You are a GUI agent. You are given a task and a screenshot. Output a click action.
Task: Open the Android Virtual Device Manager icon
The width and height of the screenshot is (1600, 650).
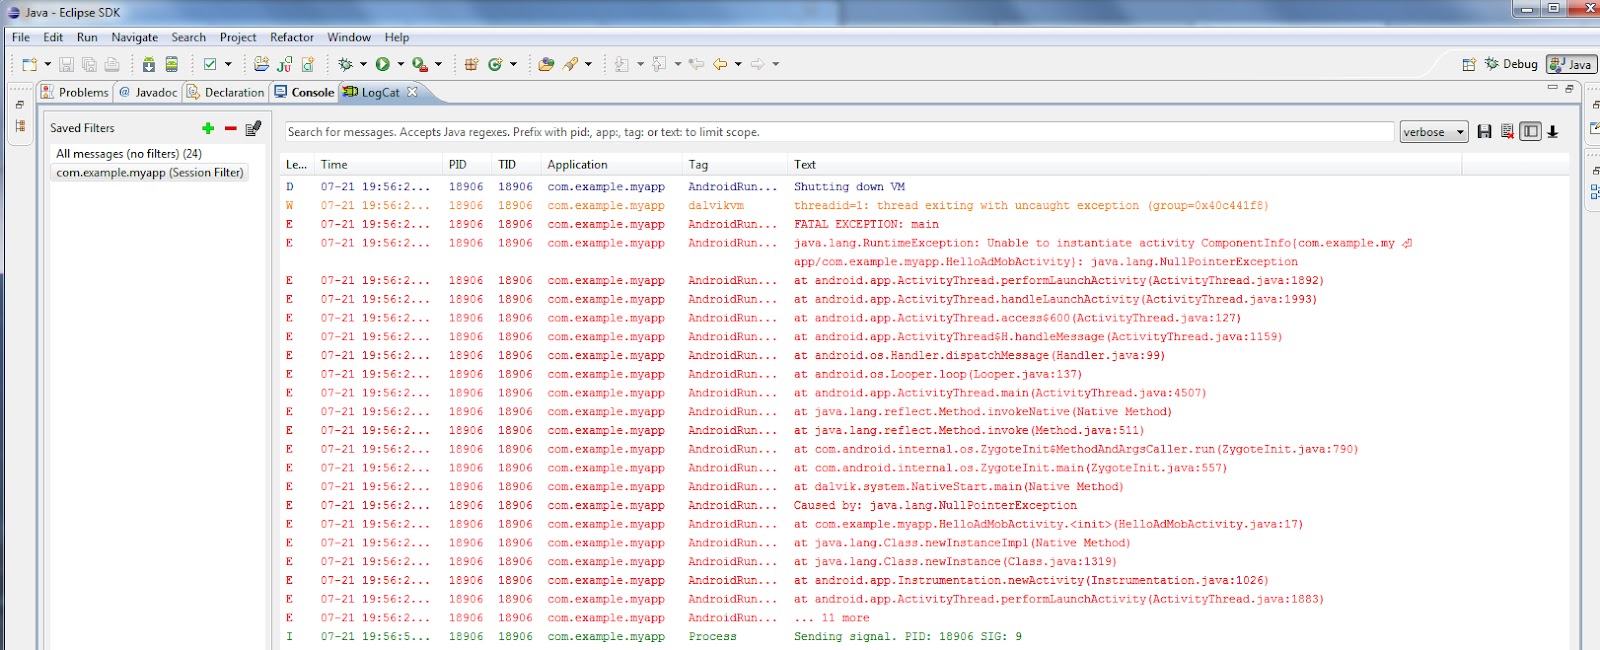[x=172, y=64]
